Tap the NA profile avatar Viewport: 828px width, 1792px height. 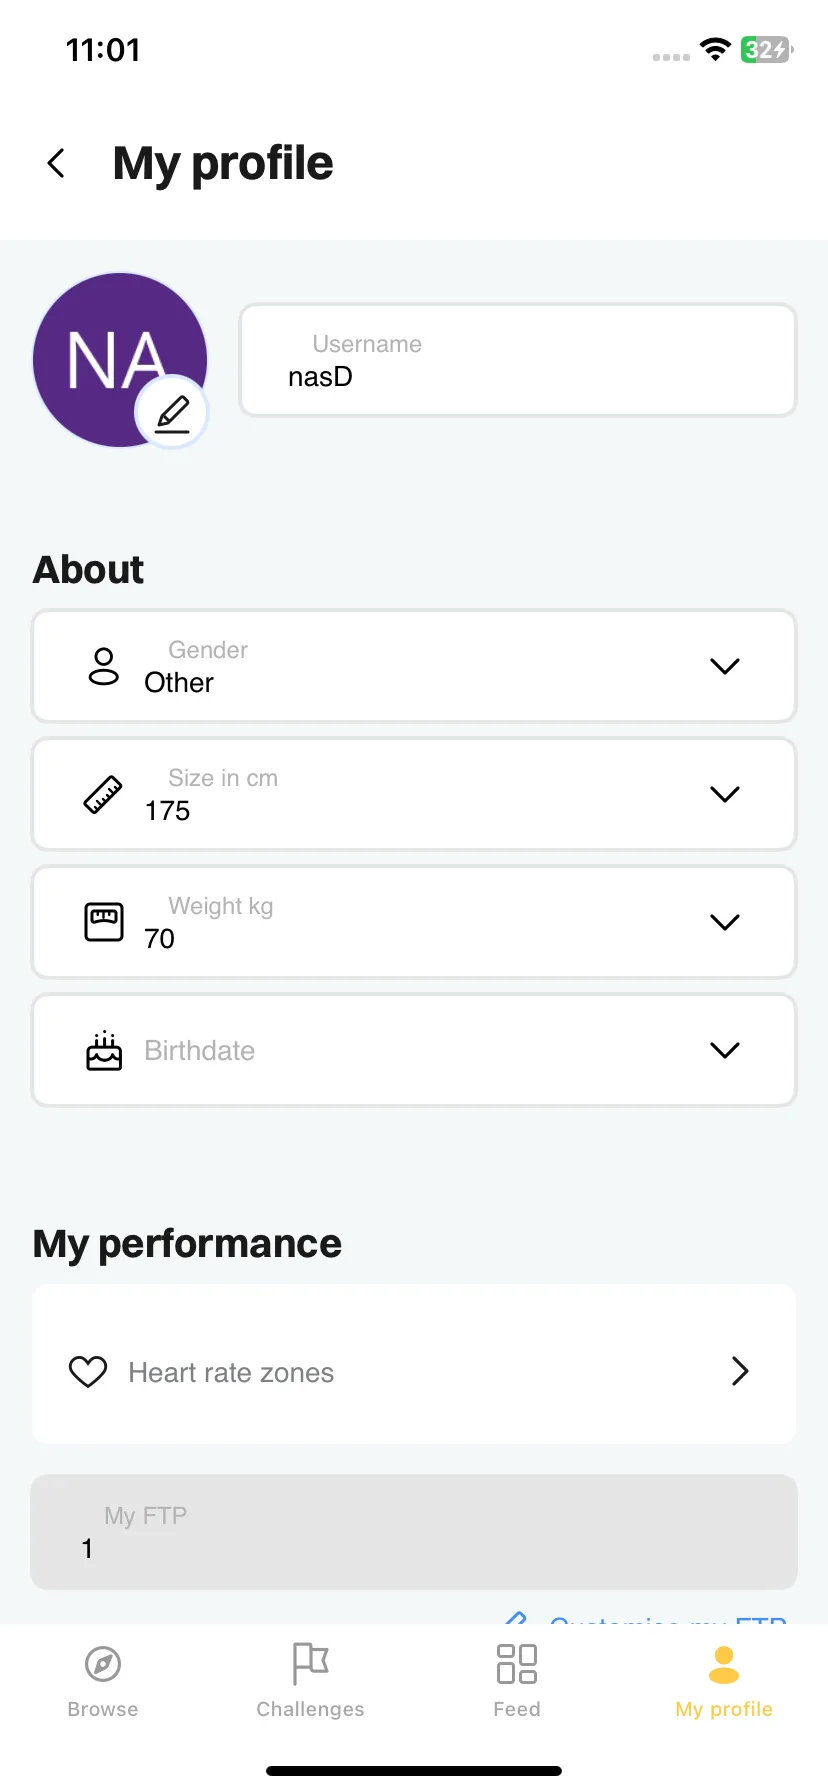pos(119,360)
